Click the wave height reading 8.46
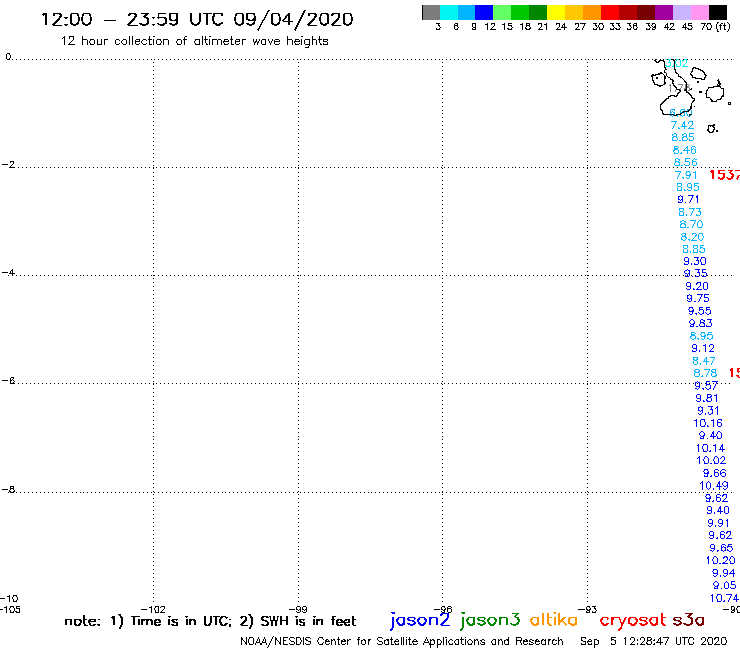740x650 pixels. coord(685,150)
